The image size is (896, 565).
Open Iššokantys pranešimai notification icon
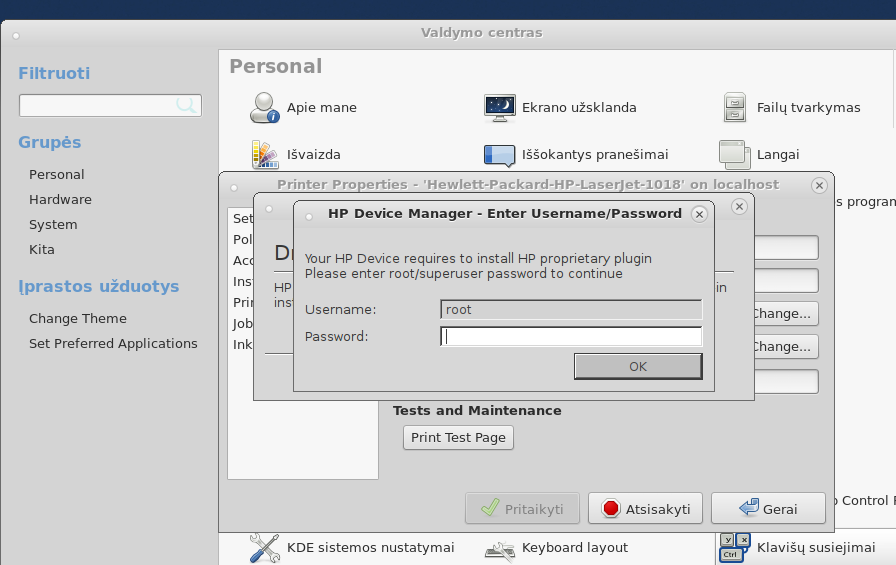point(499,155)
